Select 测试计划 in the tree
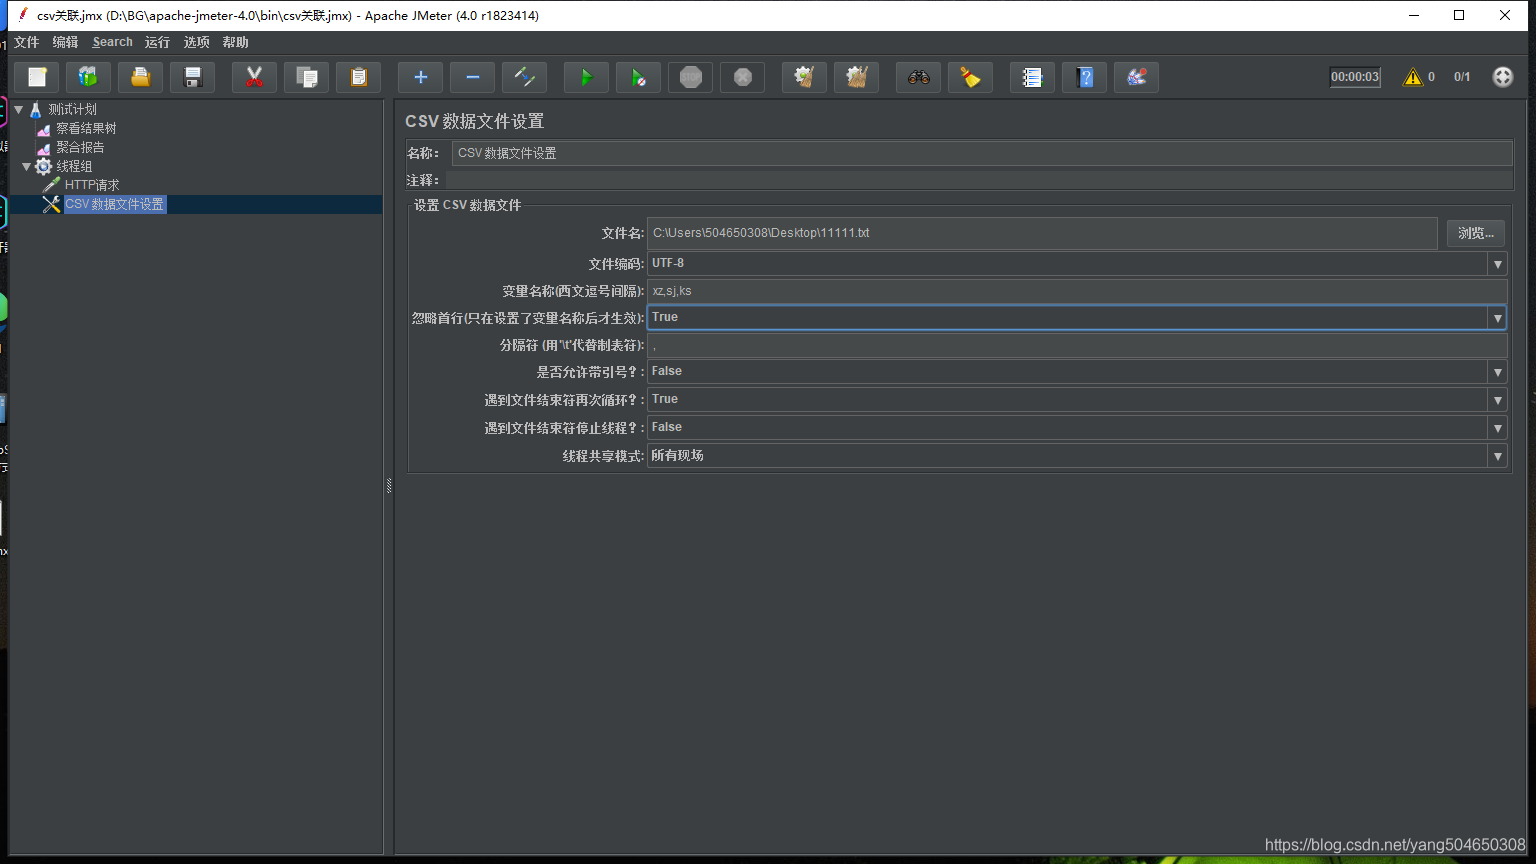This screenshot has height=864, width=1536. 72,109
